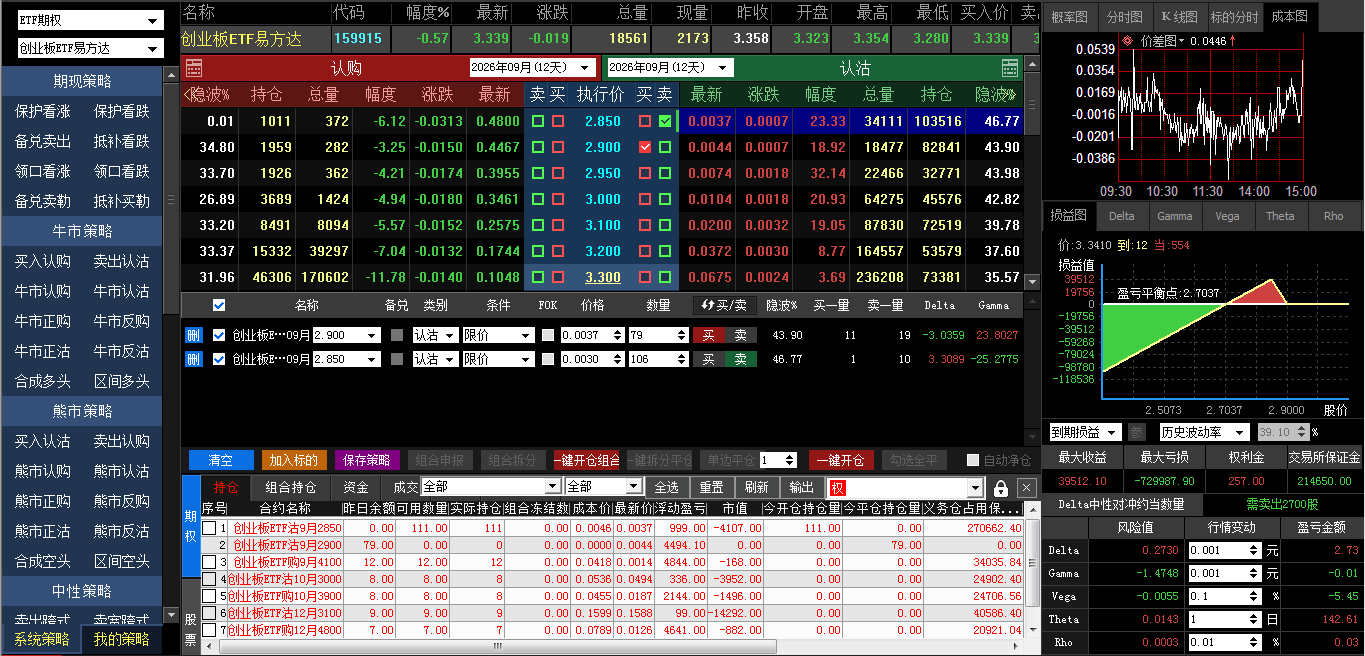Uncheck the put sell box at strike 2.850
This screenshot has width=1365, height=656.
coord(665,121)
